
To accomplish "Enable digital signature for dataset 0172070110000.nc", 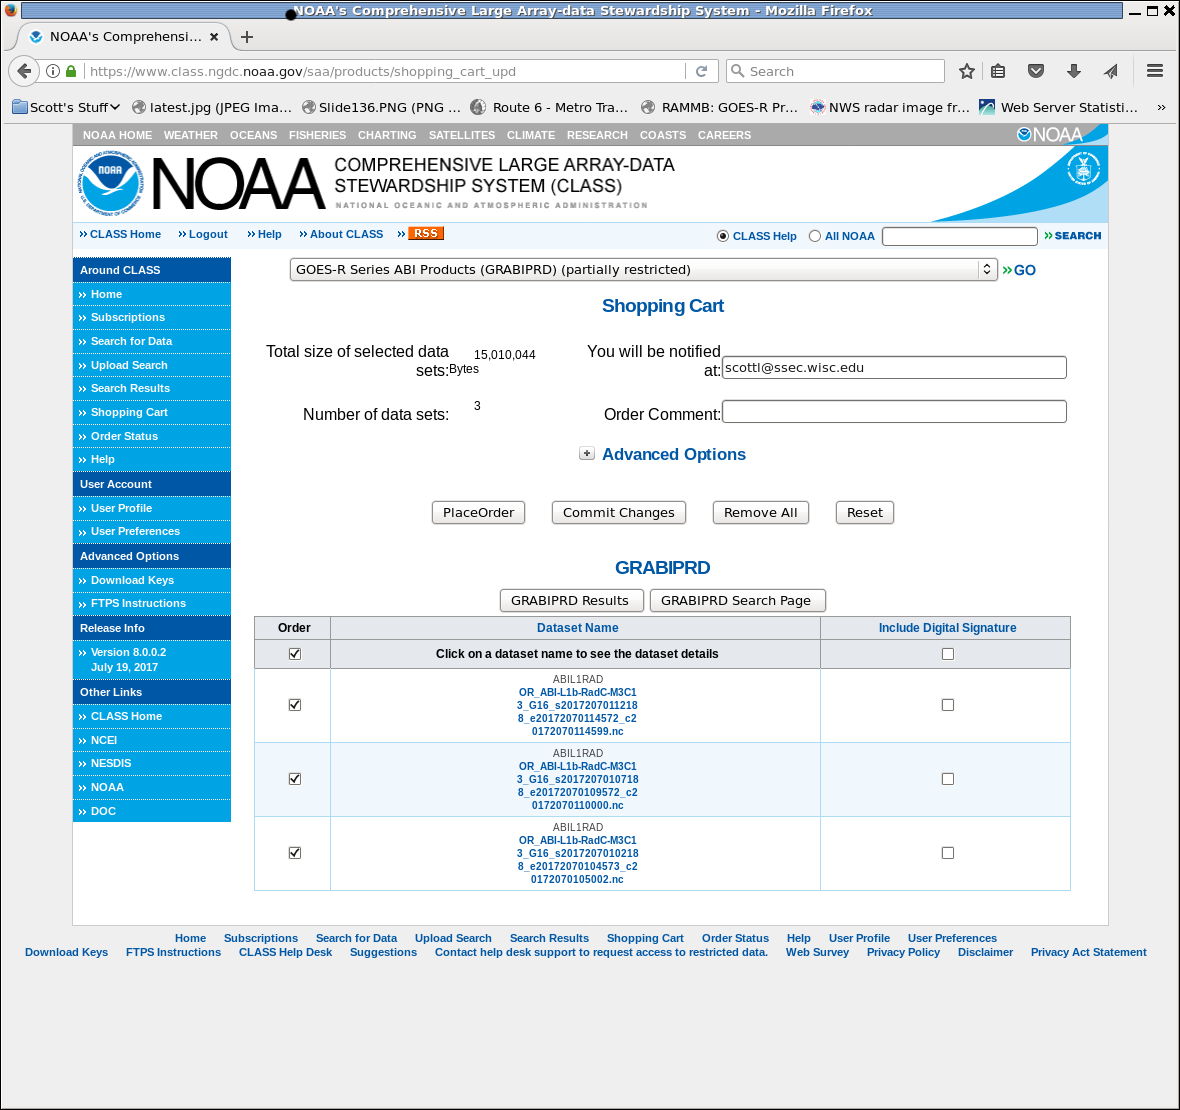I will tap(948, 779).
